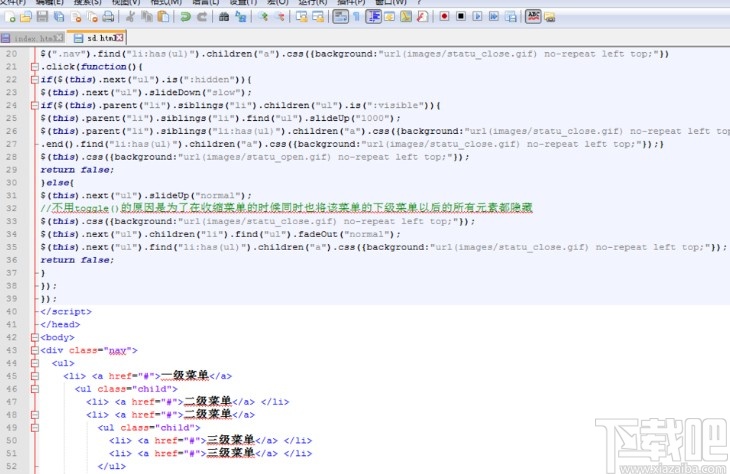The image size is (730, 474).
Task: Click line number 20 in margin
Action: (x=12, y=54)
